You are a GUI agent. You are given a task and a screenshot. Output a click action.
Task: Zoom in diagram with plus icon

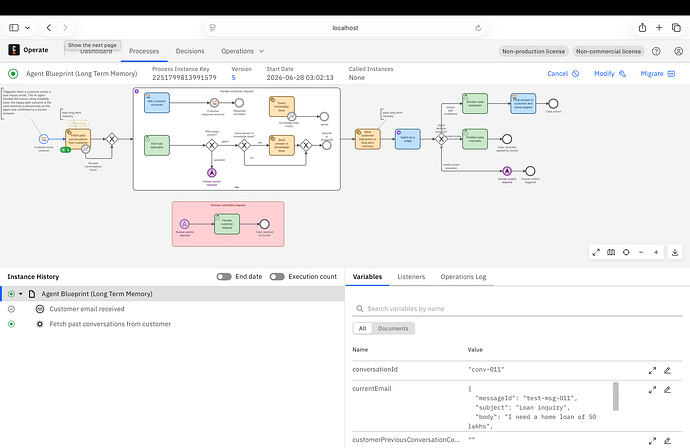coord(656,252)
